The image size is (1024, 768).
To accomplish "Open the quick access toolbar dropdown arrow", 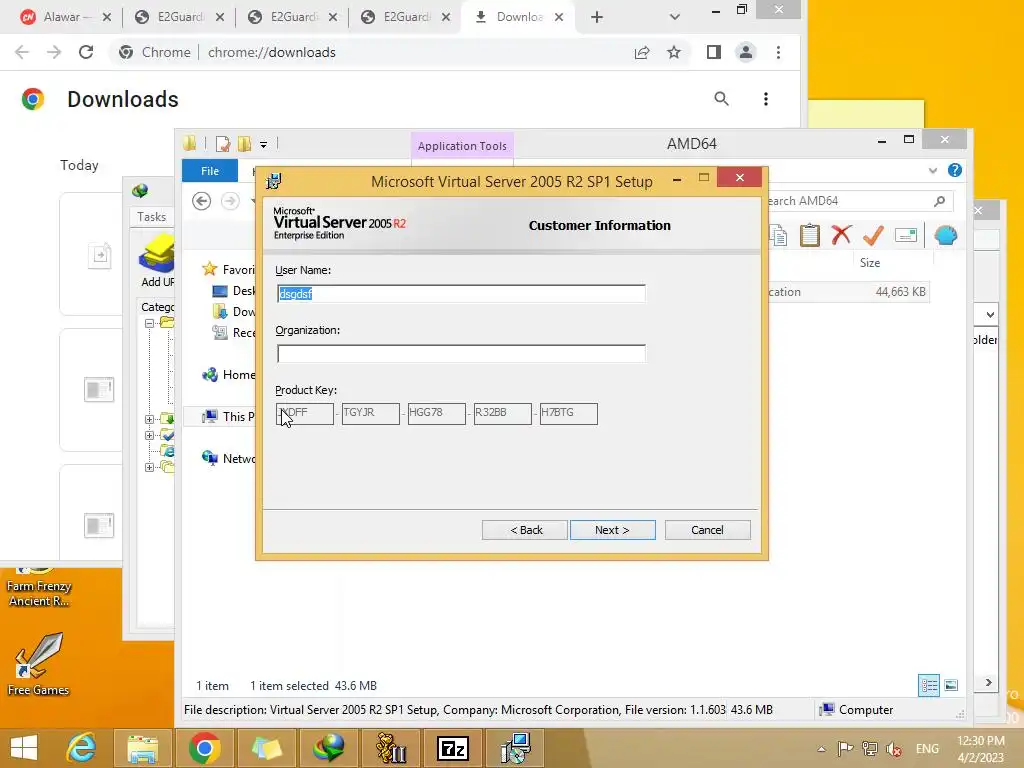I will pyautogui.click(x=263, y=144).
